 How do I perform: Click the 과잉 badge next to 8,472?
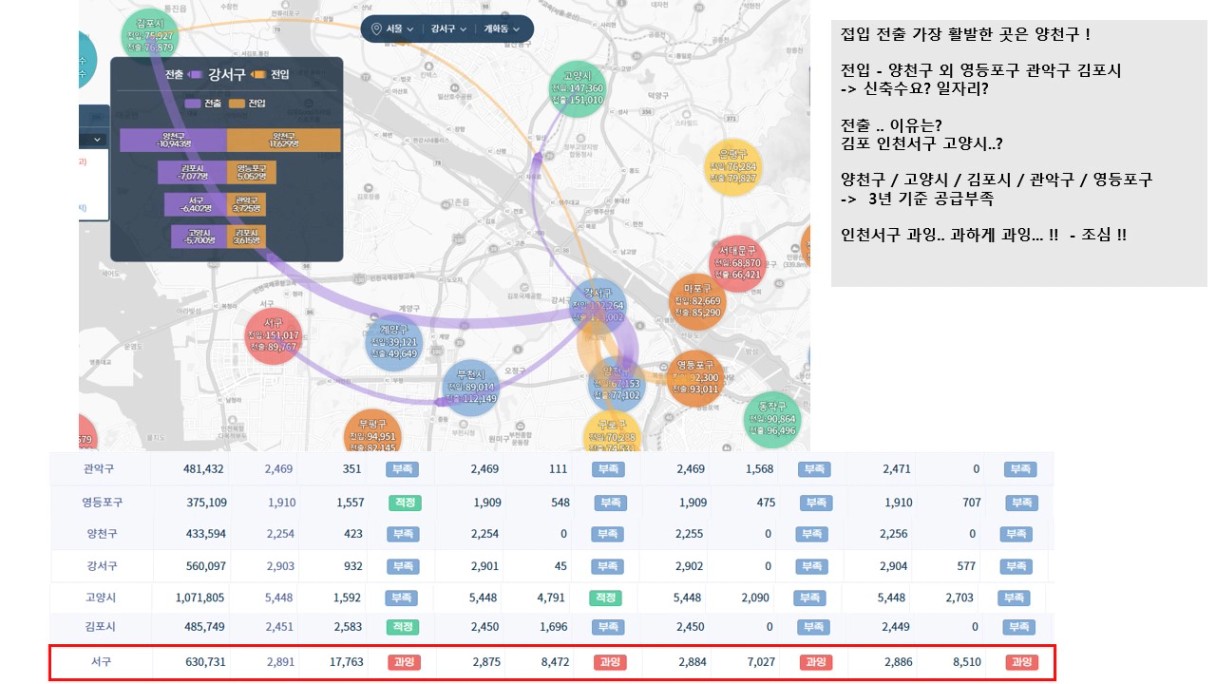pyautogui.click(x=609, y=662)
